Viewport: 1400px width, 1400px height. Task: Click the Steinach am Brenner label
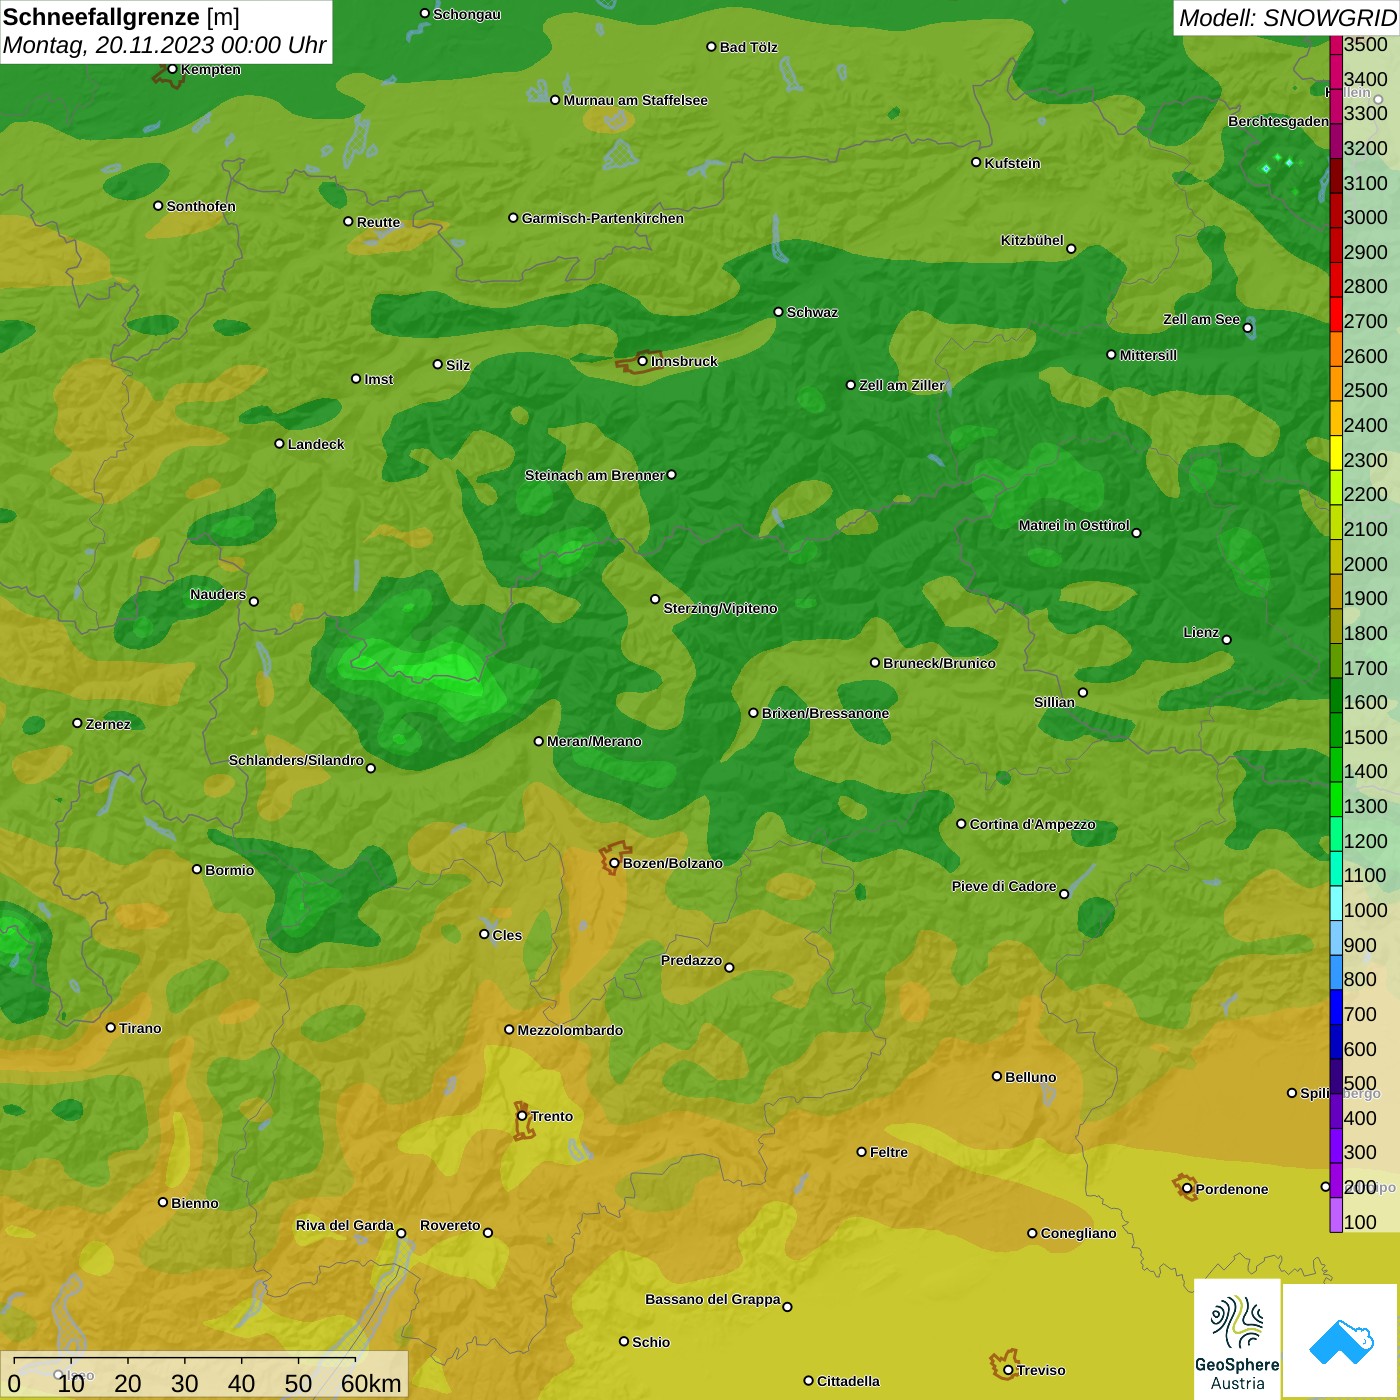coord(595,475)
